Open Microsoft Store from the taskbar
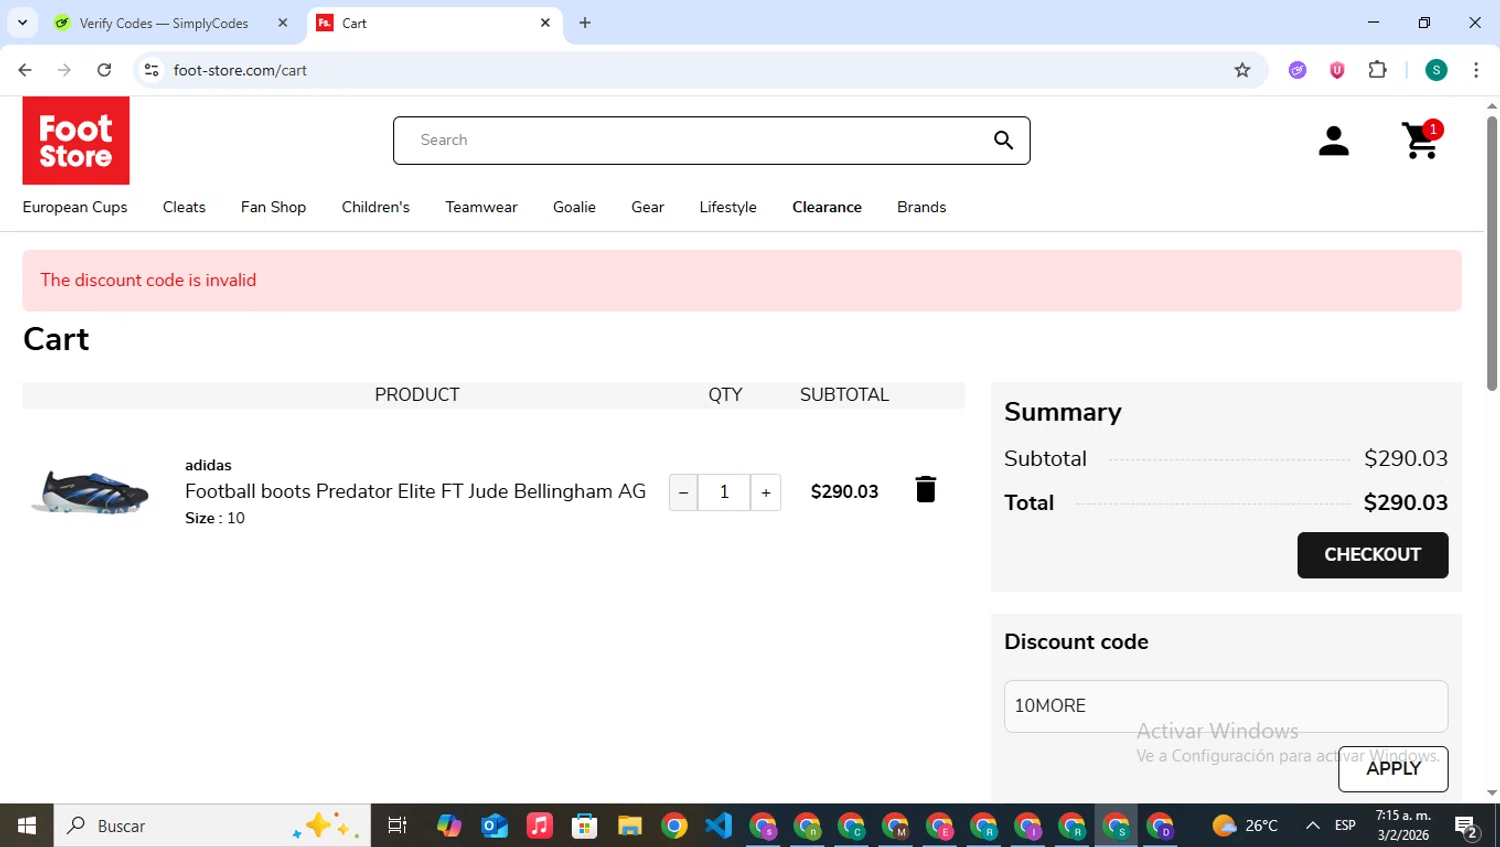 point(585,826)
